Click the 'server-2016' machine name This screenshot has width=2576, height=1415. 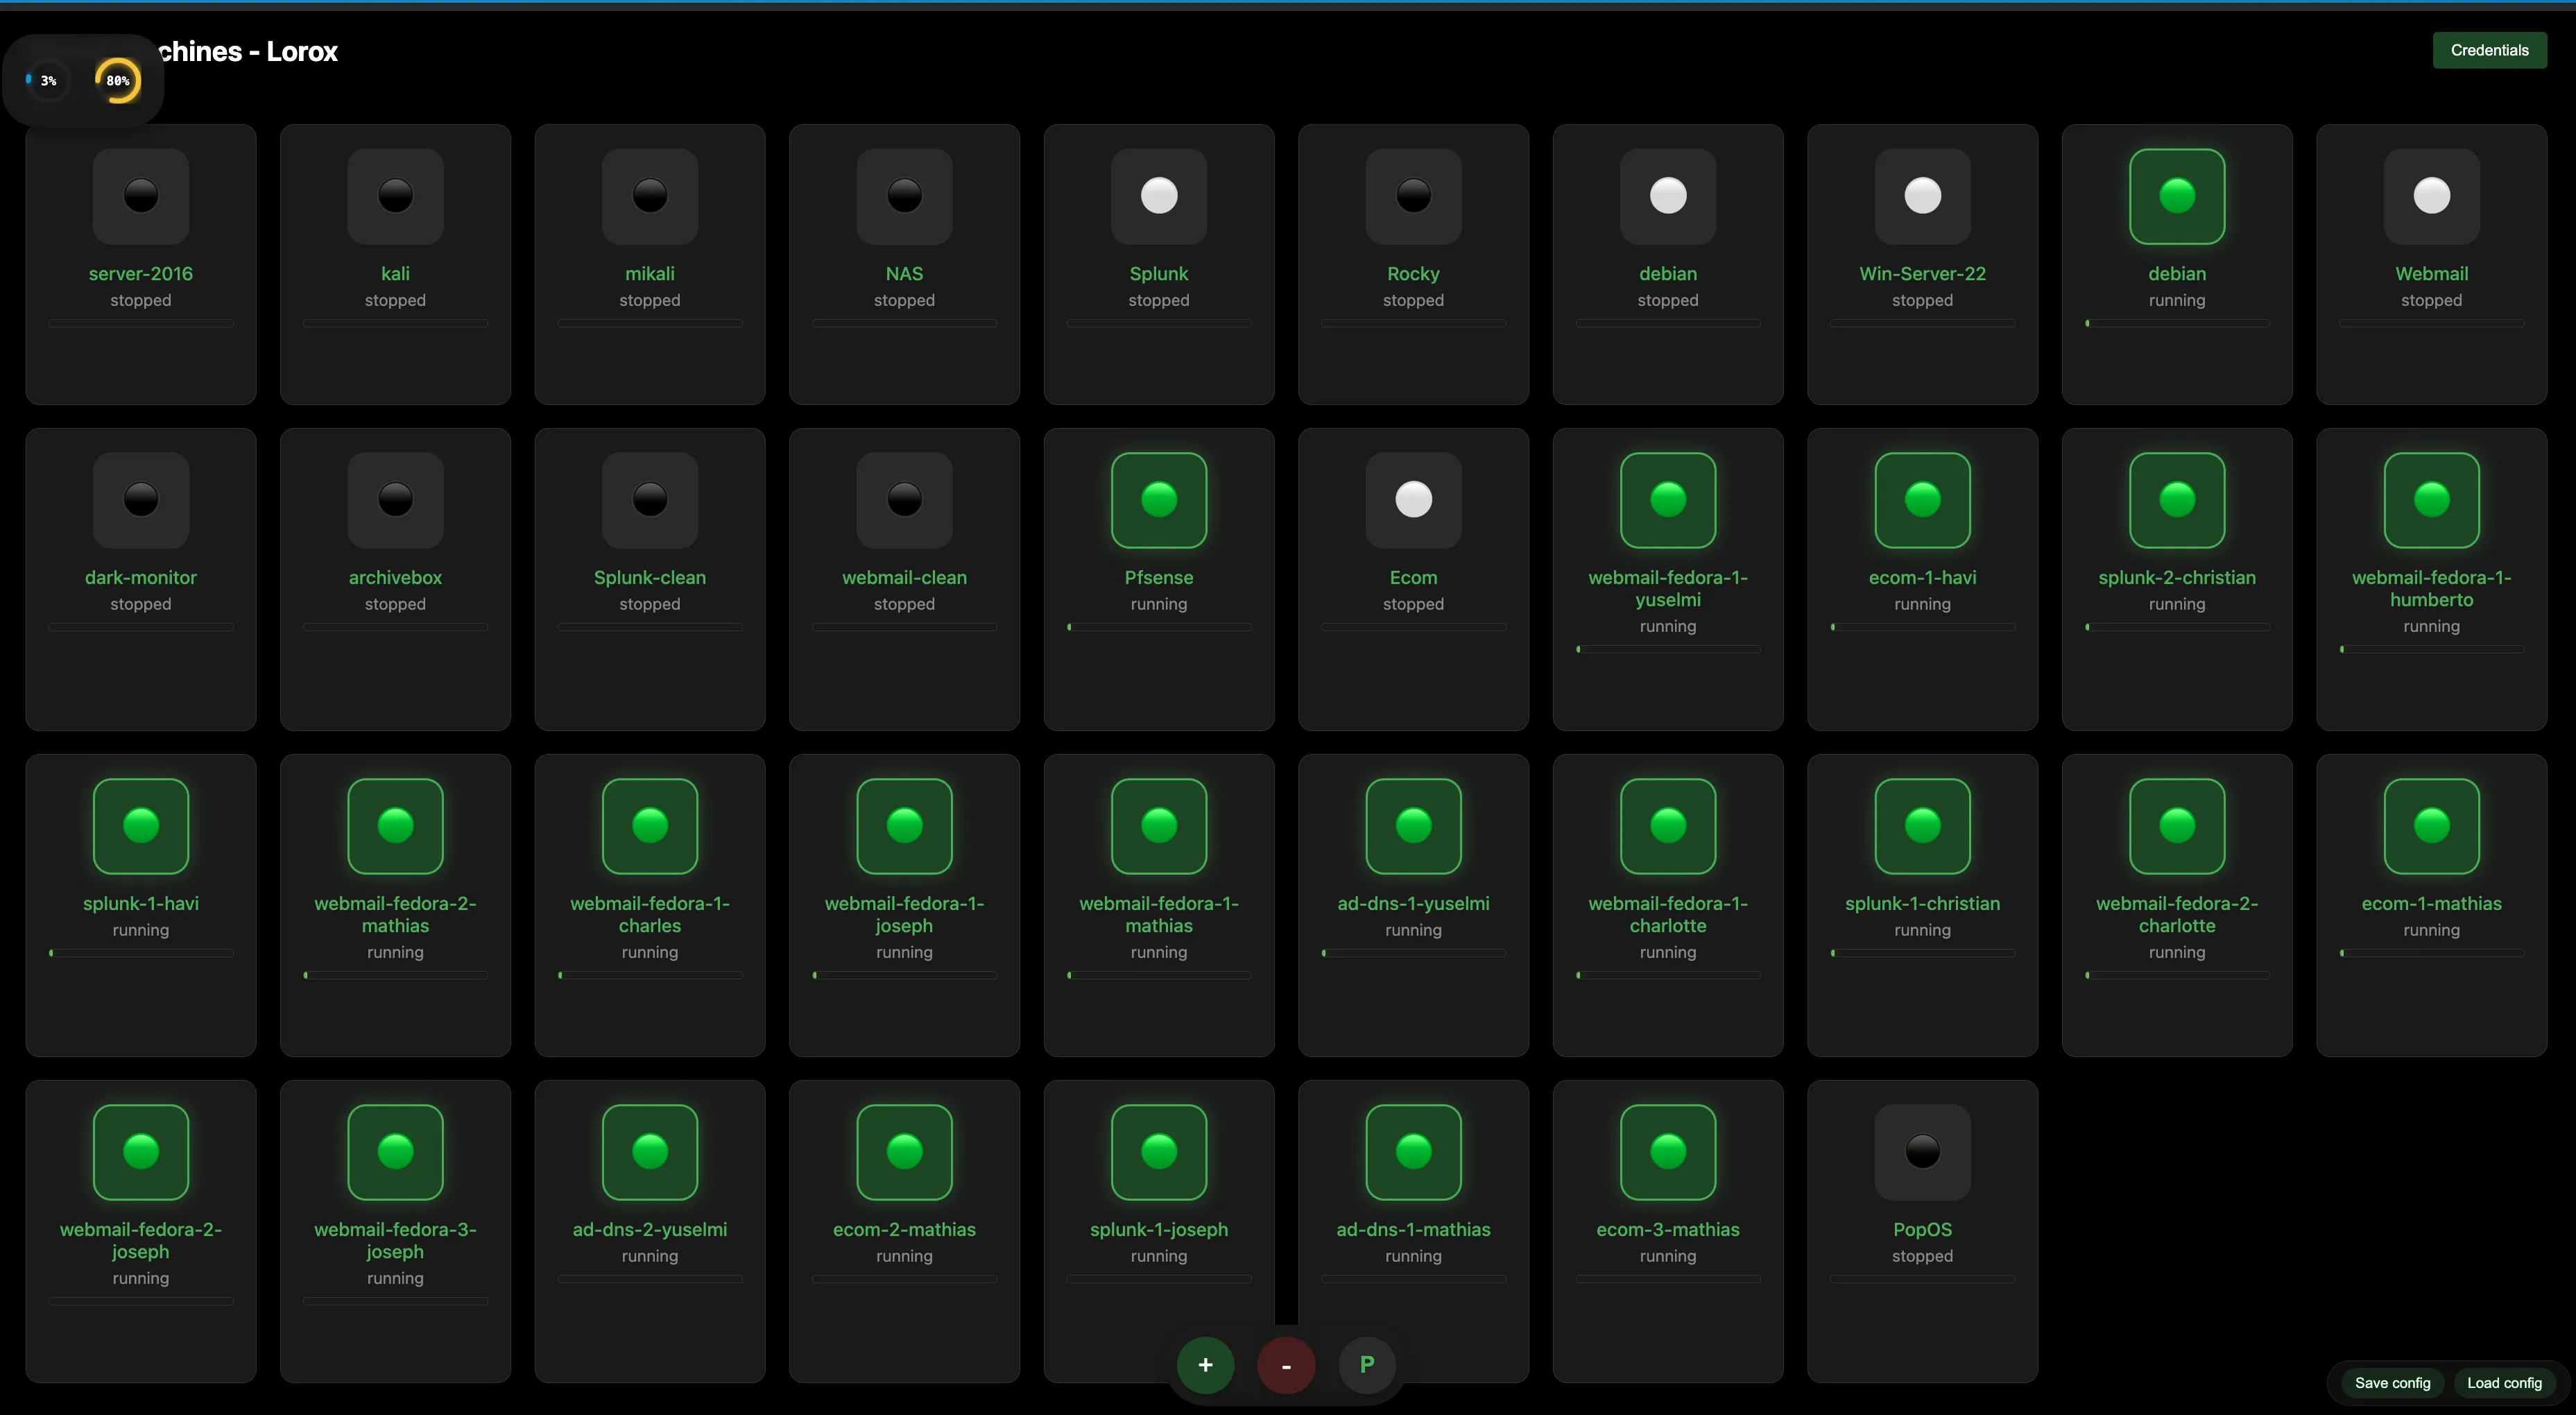[141, 273]
